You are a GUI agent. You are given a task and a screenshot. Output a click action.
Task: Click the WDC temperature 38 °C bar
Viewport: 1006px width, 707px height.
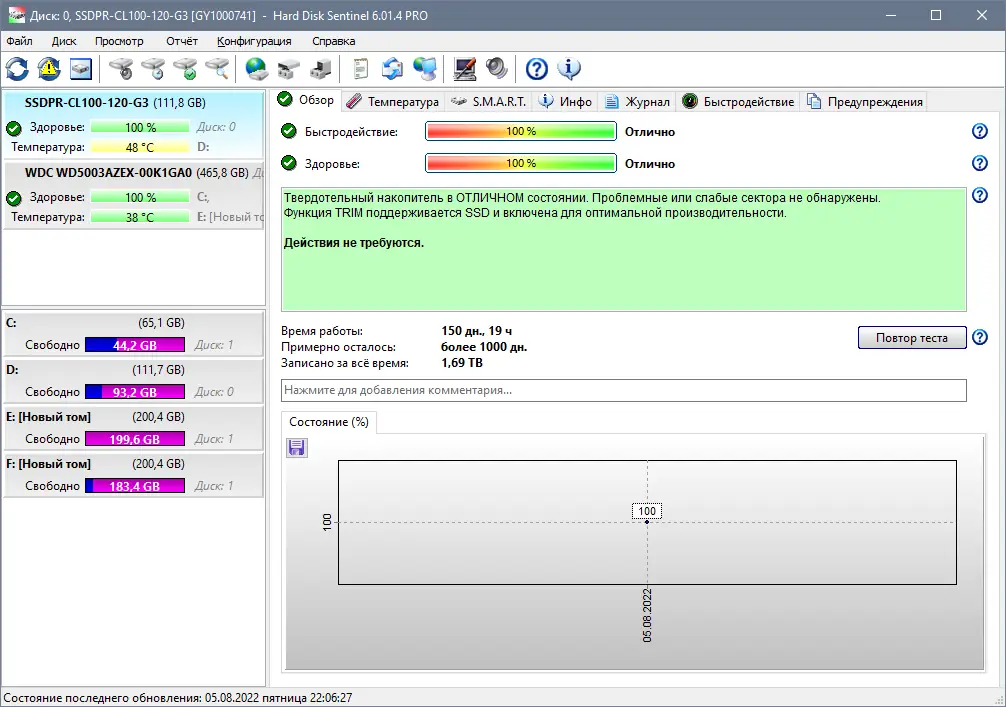coord(140,217)
